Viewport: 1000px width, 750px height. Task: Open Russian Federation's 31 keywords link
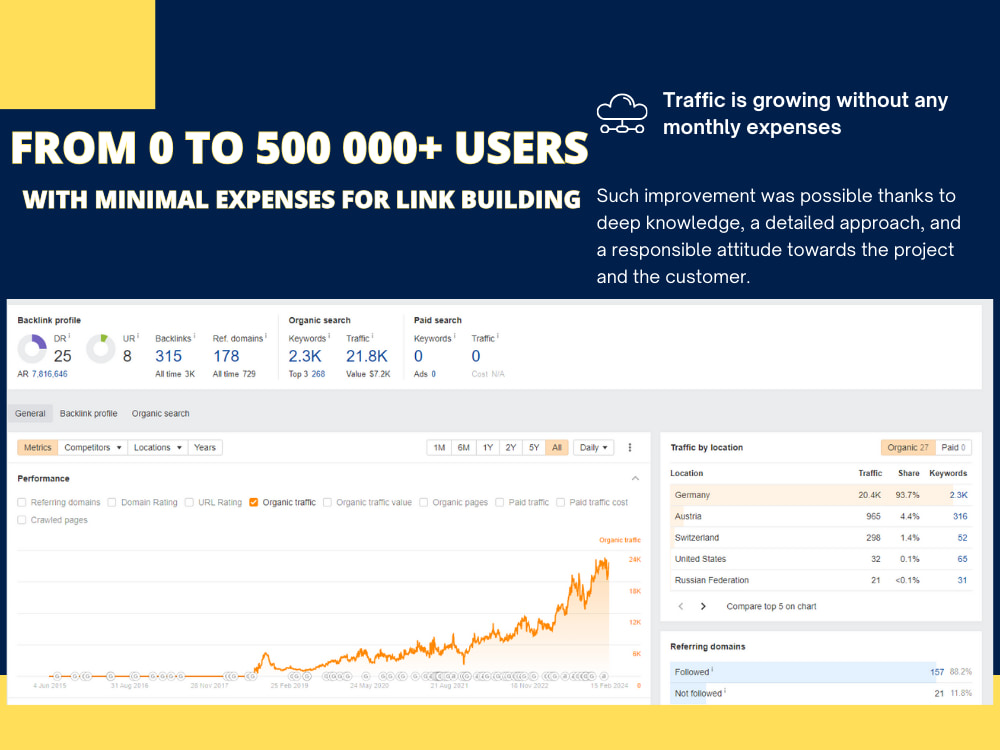[962, 580]
